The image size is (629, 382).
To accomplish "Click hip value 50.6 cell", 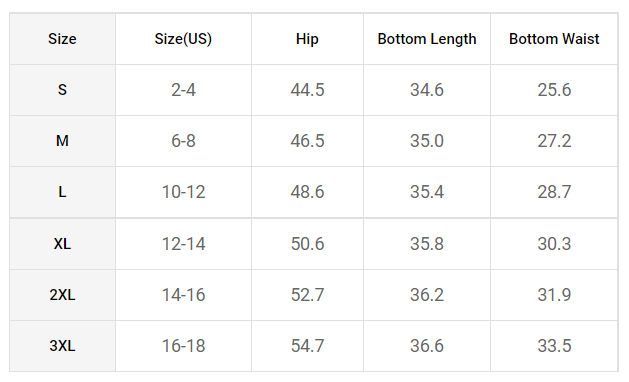I will pos(307,244).
